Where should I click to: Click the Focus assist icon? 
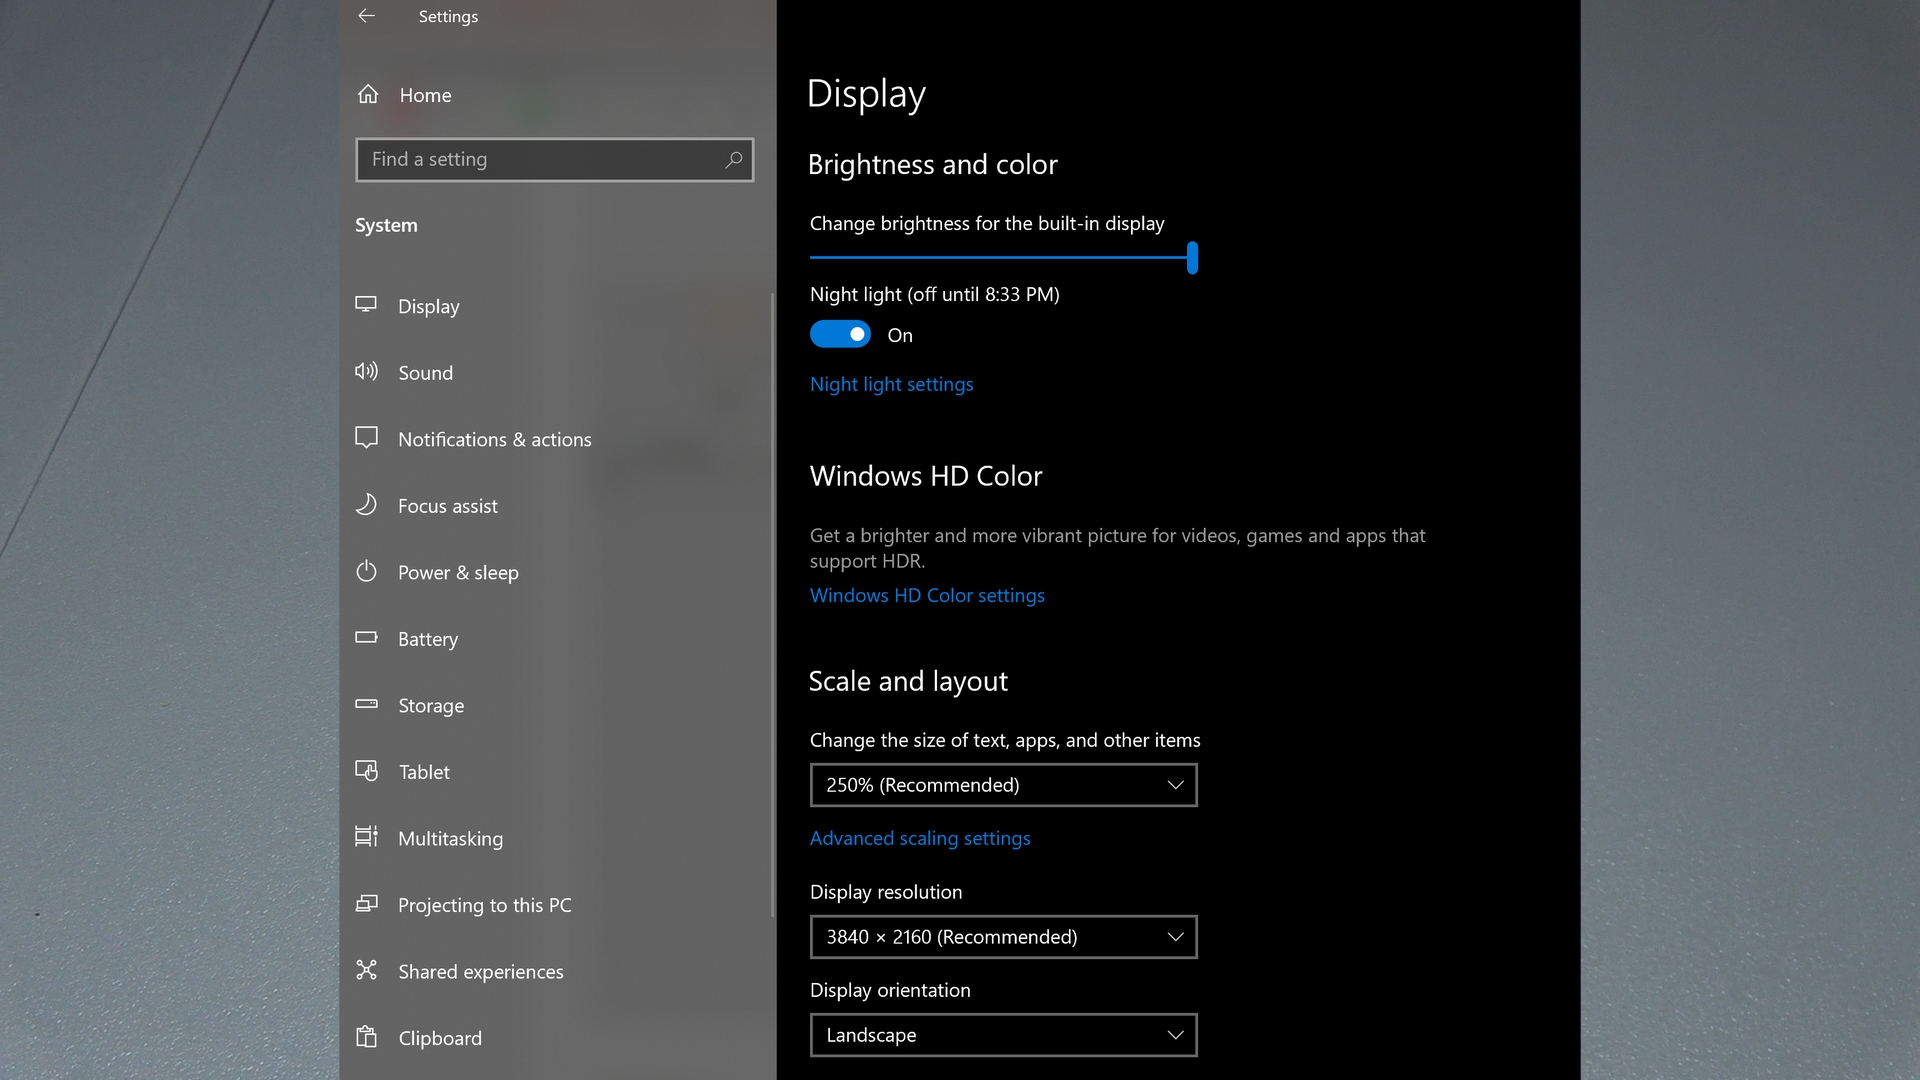[367, 505]
